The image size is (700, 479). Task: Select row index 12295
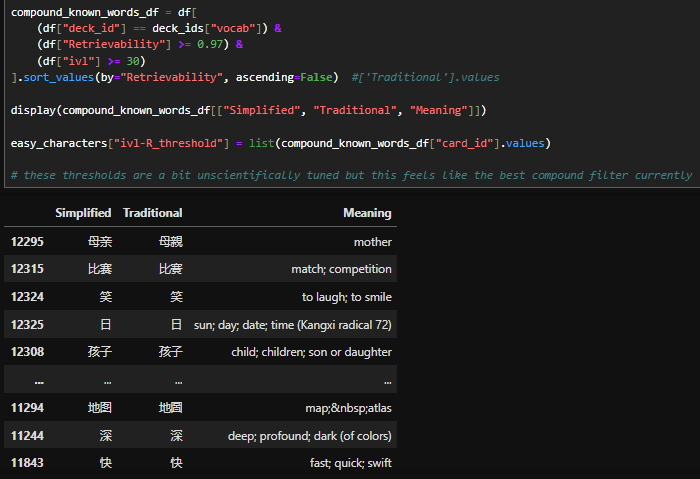click(x=28, y=242)
